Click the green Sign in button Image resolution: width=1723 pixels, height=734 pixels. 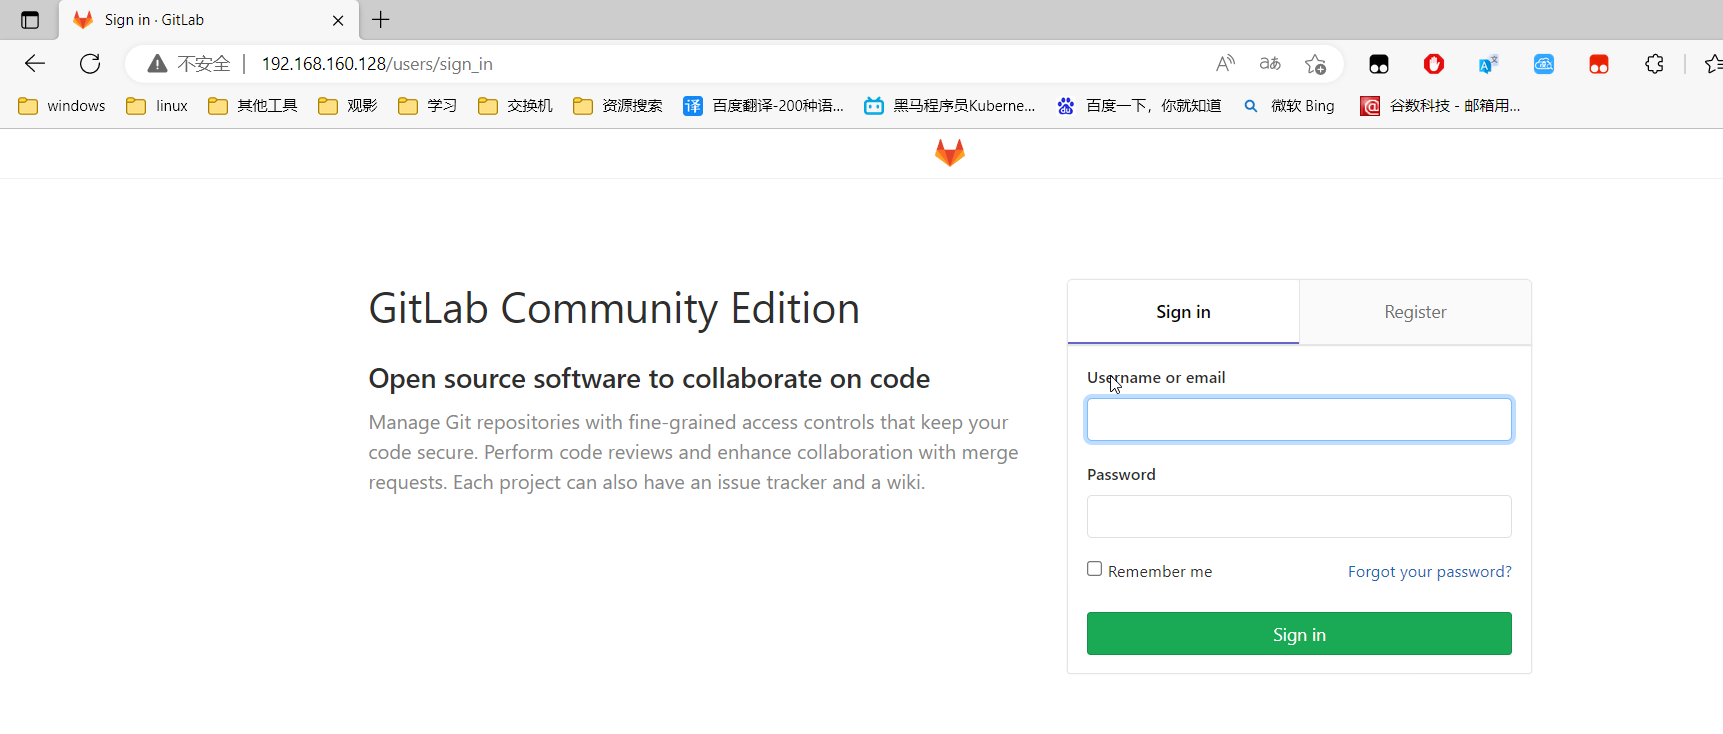pos(1299,634)
